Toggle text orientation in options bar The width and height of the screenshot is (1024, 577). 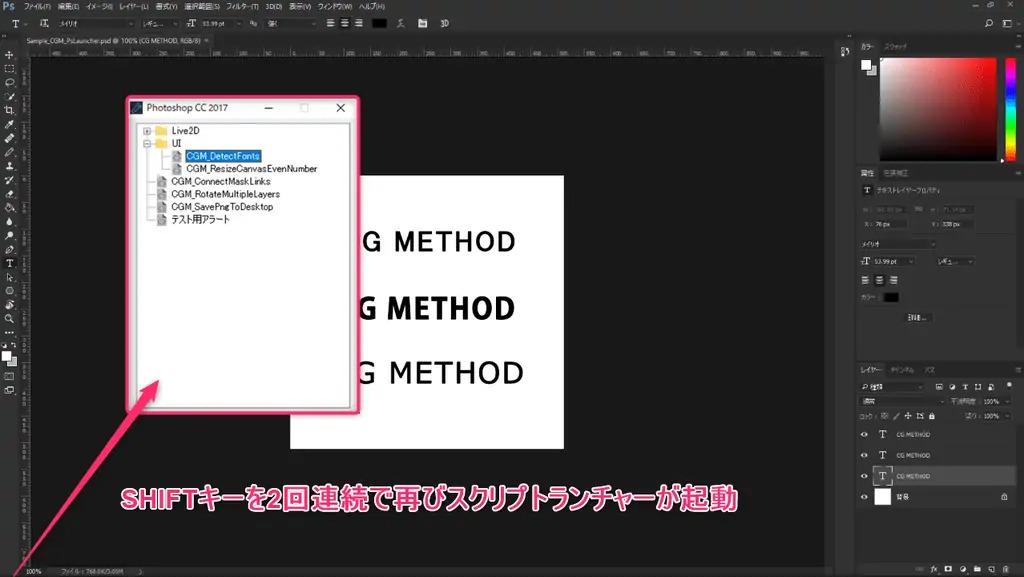[44, 23]
